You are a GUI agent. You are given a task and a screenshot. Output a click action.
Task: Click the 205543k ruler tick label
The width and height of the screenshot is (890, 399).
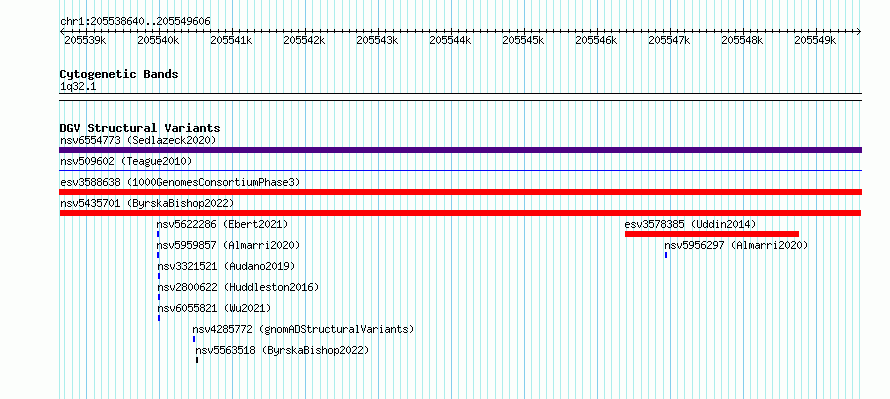(377, 40)
